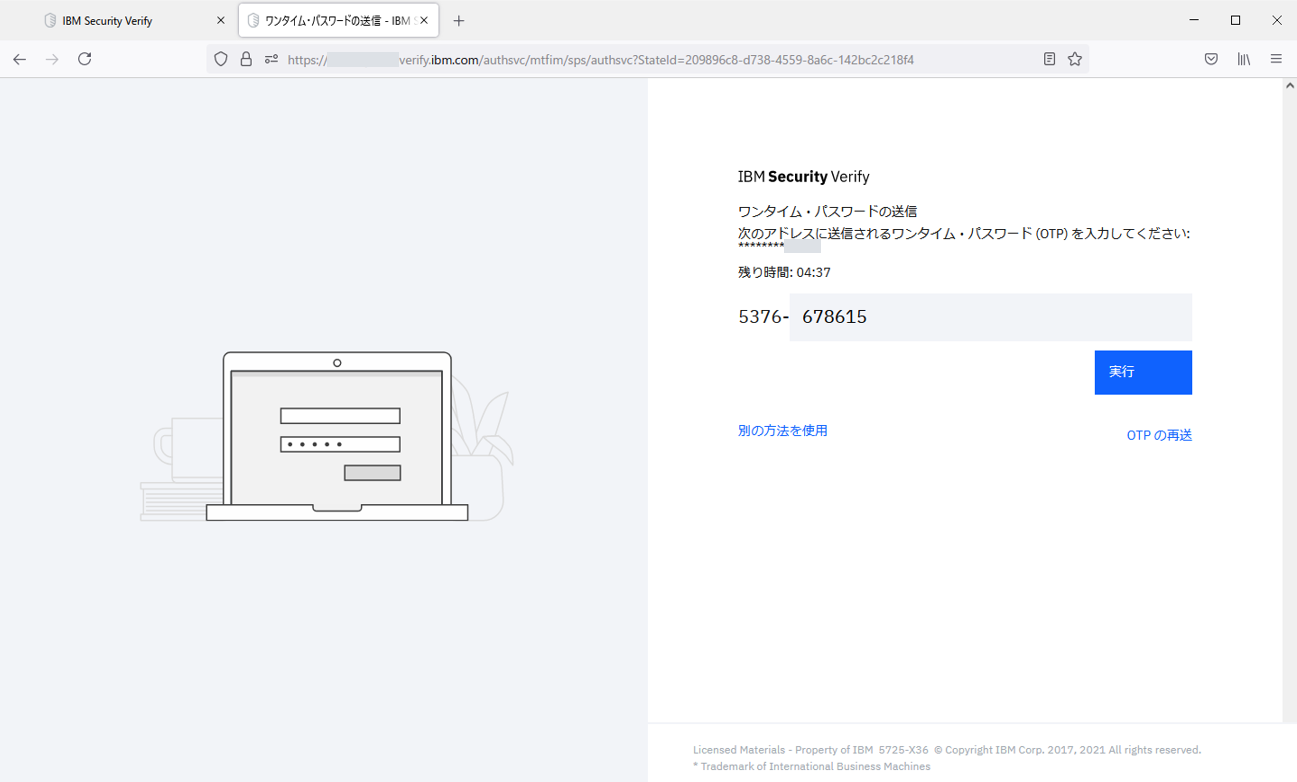This screenshot has height=782, width=1297.
Task: Open the Firefox application menu
Action: [1276, 59]
